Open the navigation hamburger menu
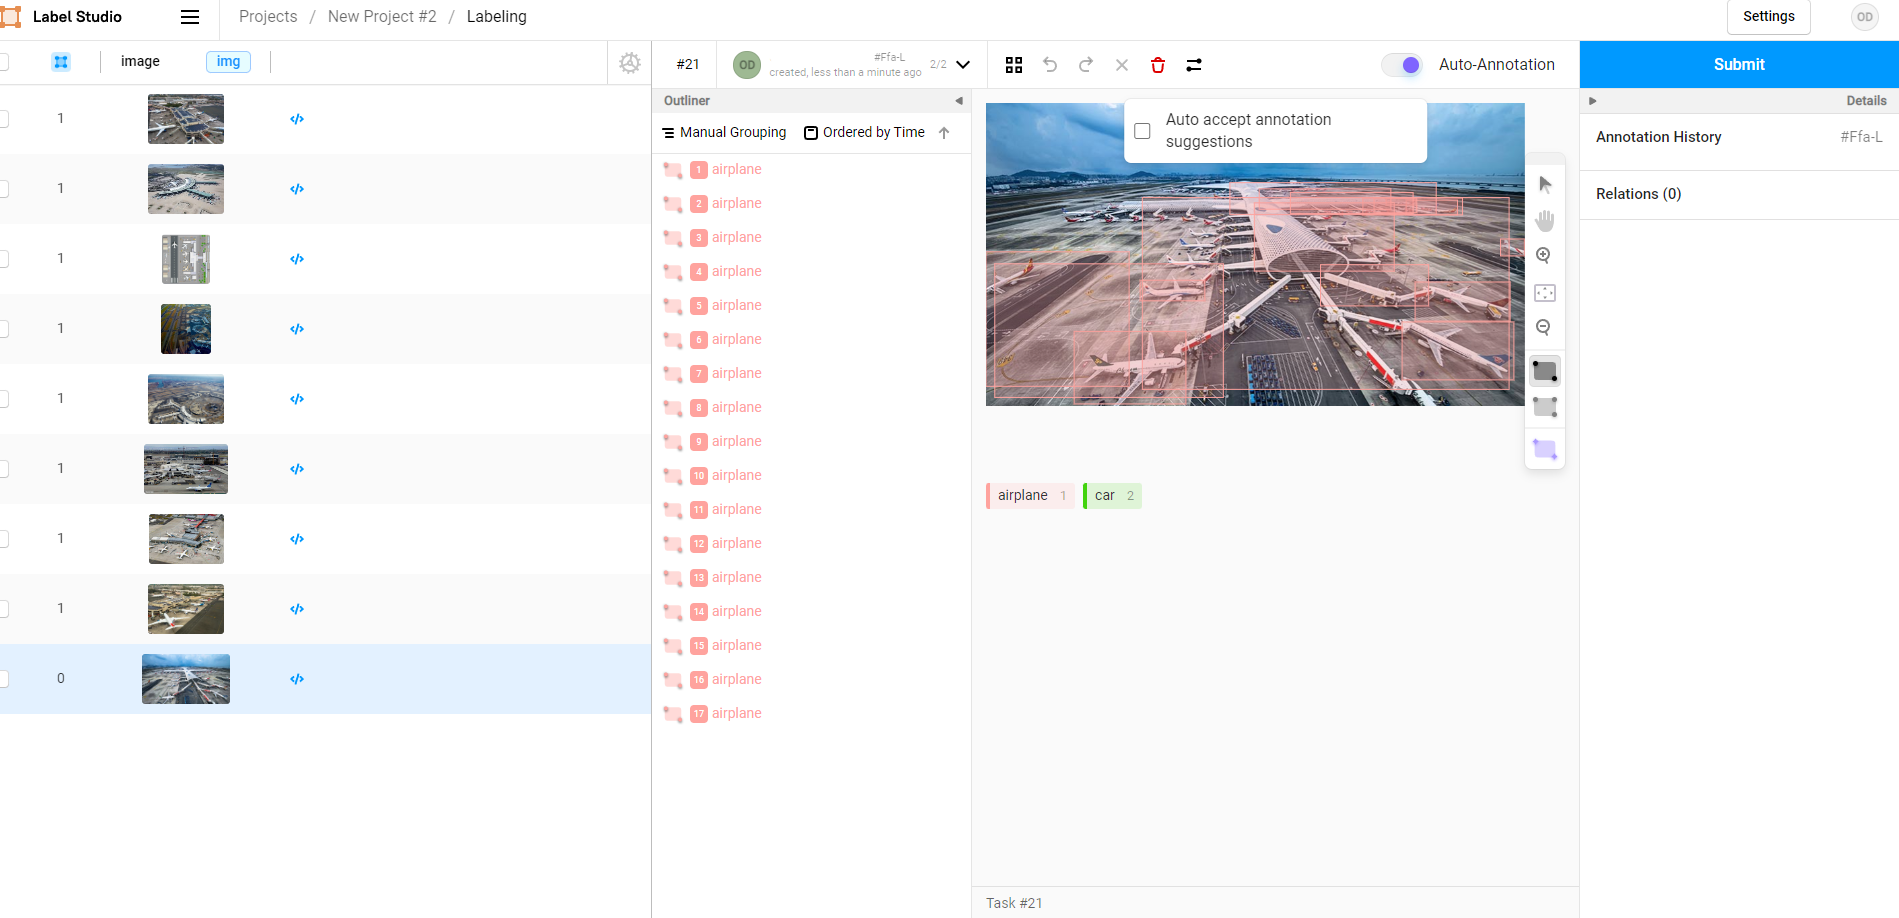This screenshot has width=1899, height=918. [189, 16]
